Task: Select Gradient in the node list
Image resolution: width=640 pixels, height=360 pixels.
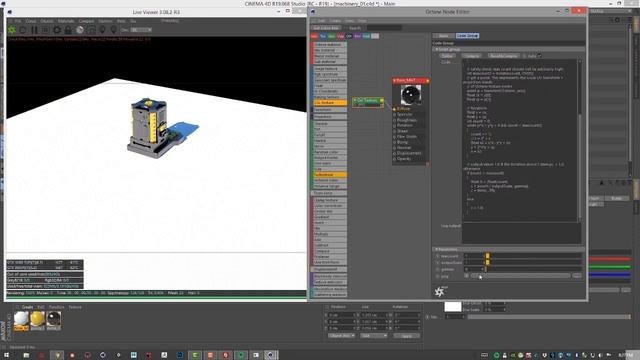Action: tap(330, 217)
